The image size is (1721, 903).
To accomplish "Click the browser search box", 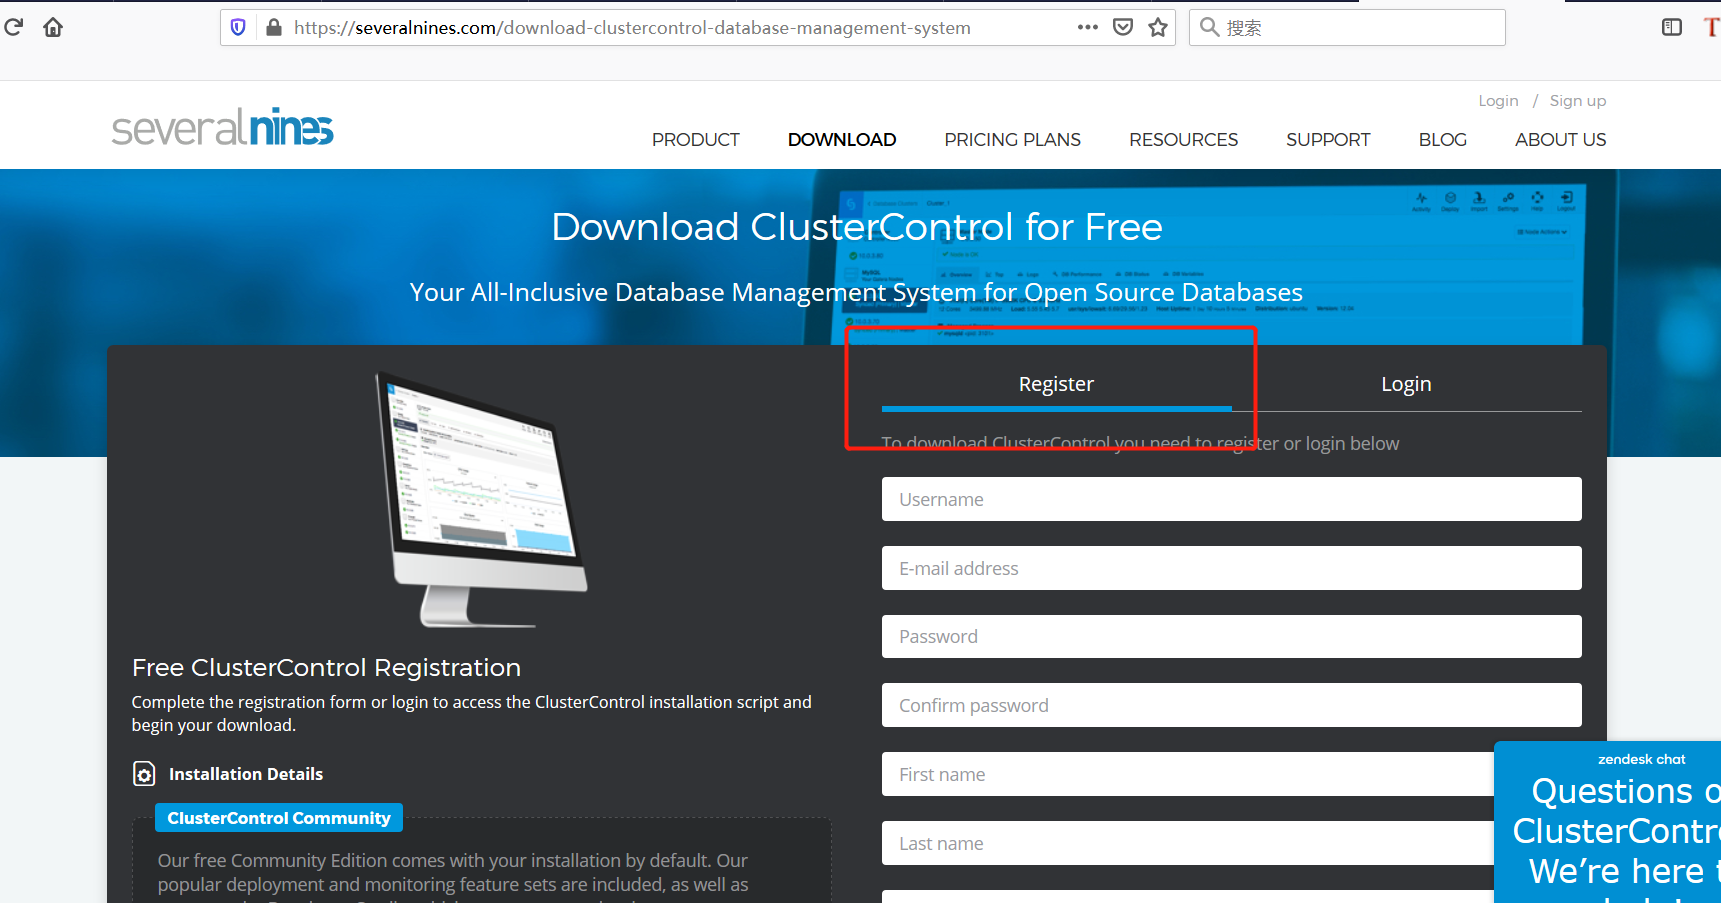I will click(x=1347, y=27).
